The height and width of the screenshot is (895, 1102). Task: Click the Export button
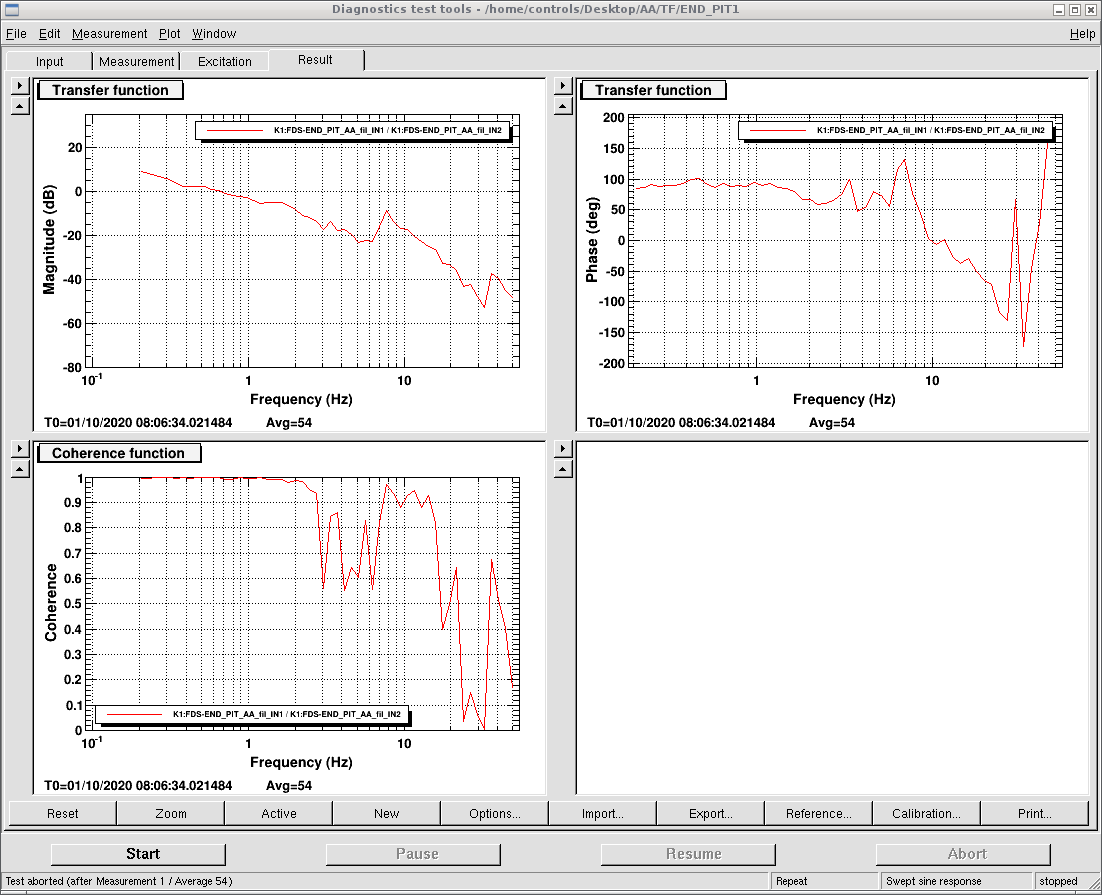coord(711,813)
